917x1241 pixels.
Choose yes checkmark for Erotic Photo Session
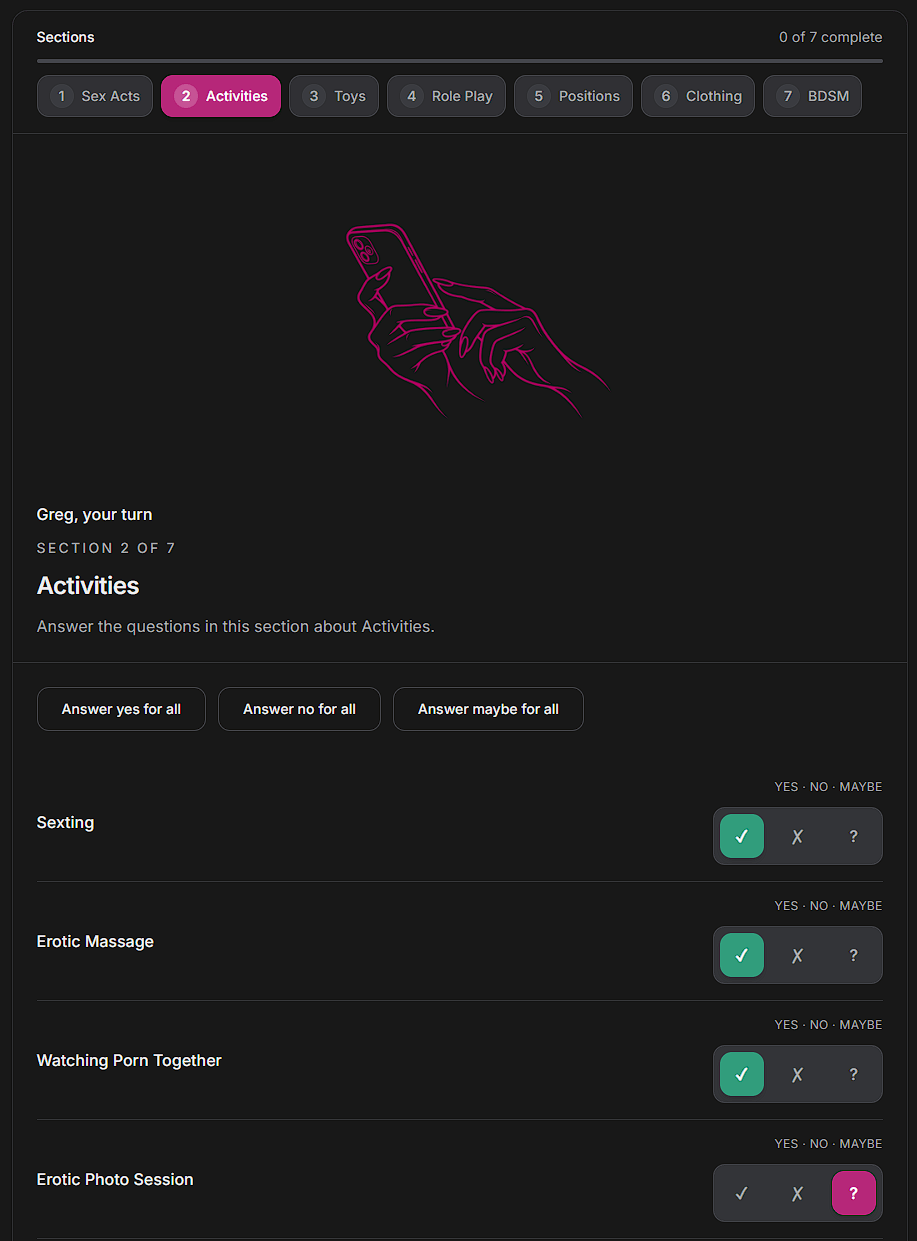point(742,1193)
